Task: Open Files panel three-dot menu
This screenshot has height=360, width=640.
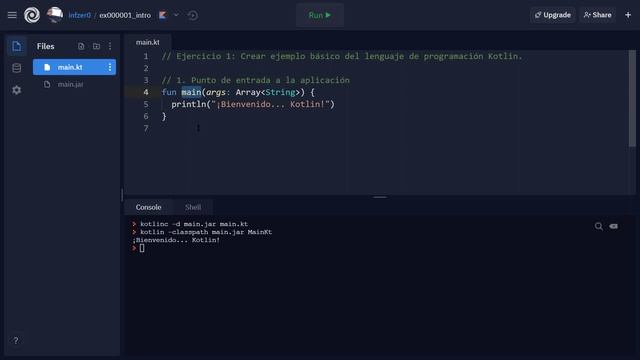Action: point(110,46)
